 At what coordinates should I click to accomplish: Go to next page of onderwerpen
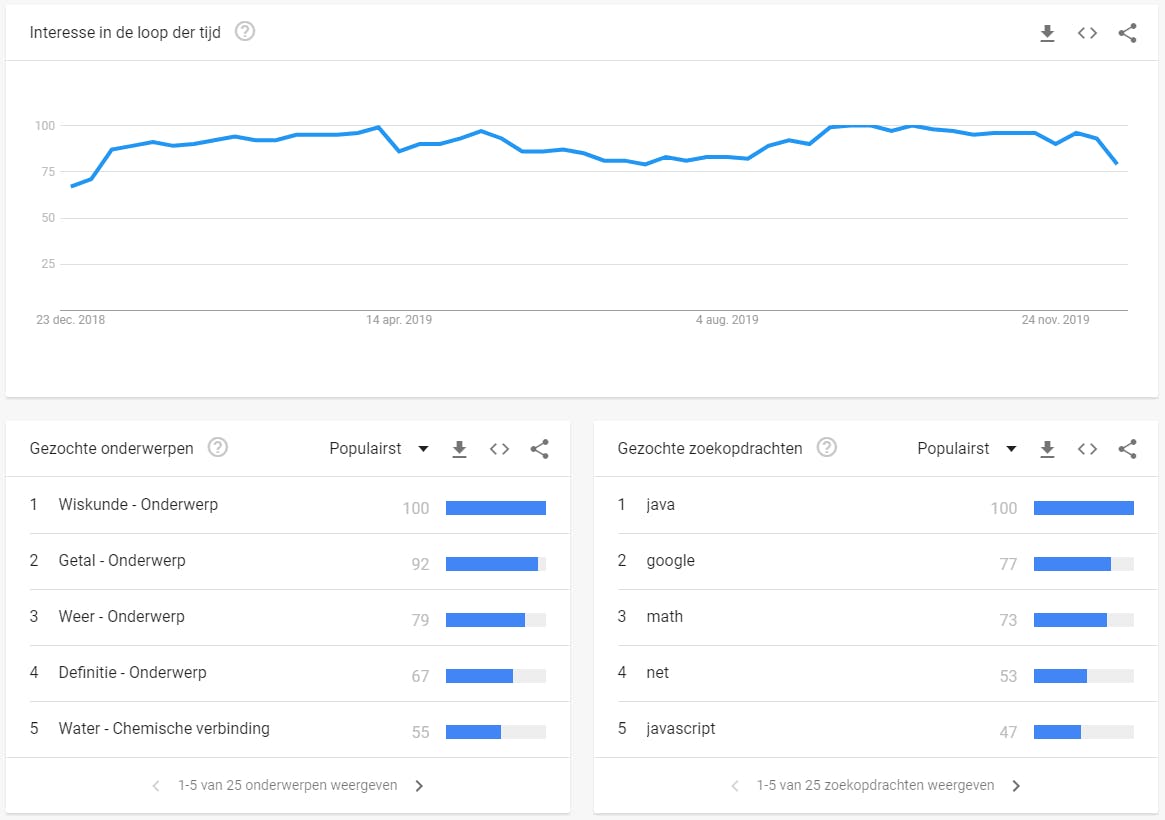point(419,786)
